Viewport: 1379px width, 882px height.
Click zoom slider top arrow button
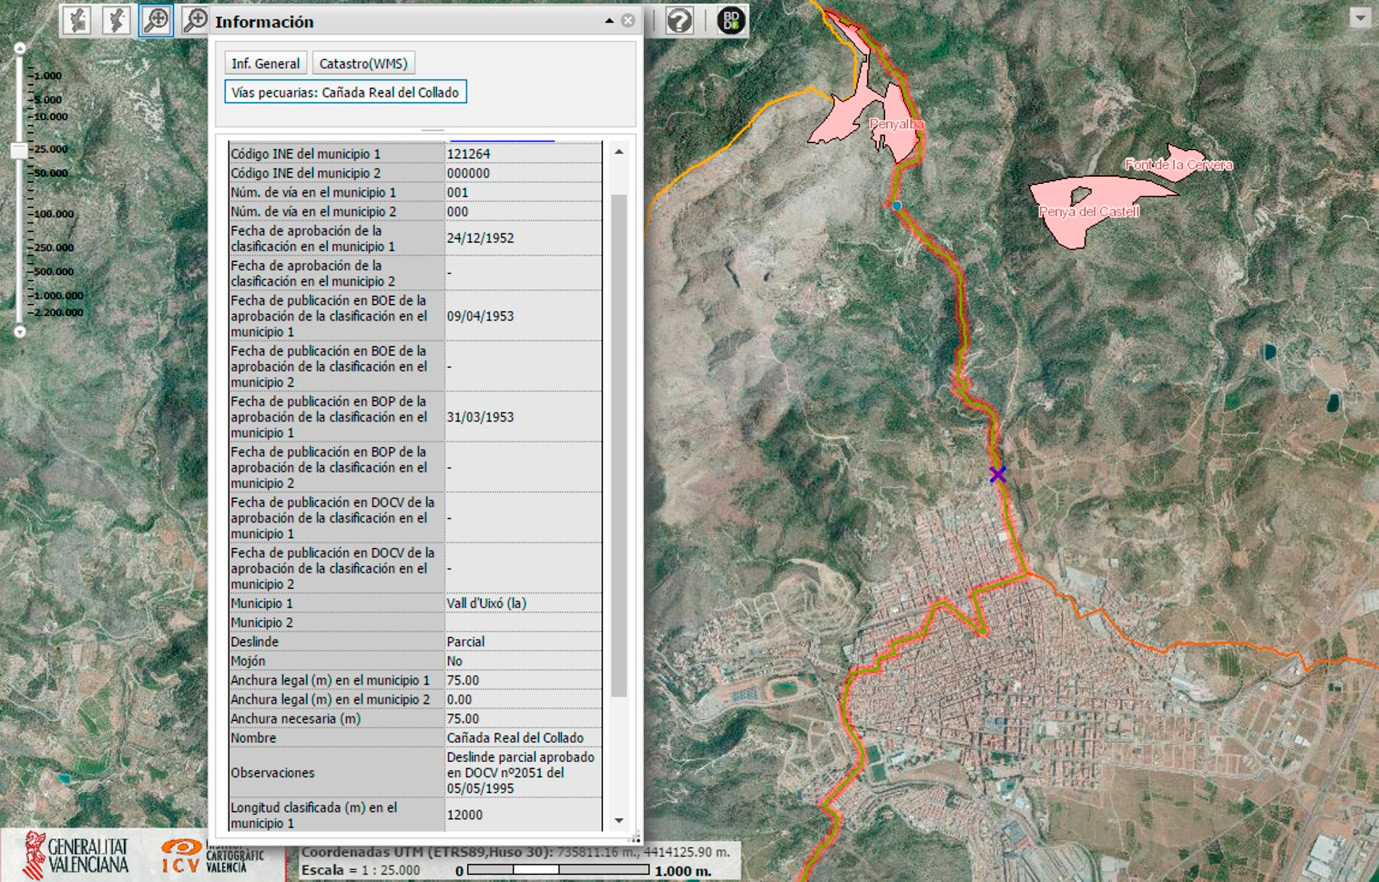pos(19,48)
